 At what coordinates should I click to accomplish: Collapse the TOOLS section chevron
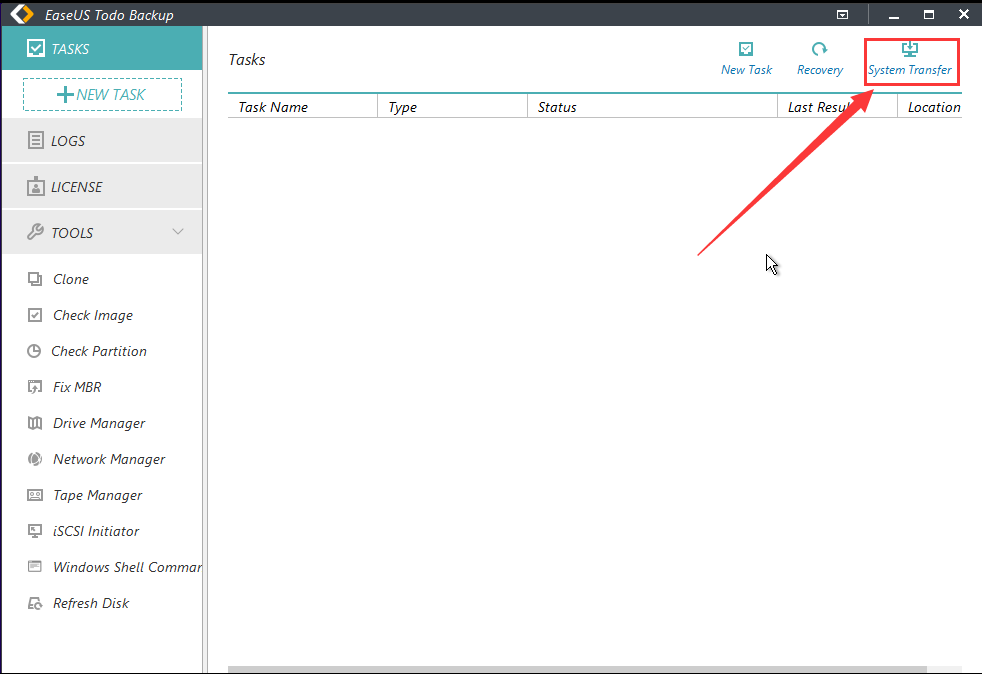178,232
